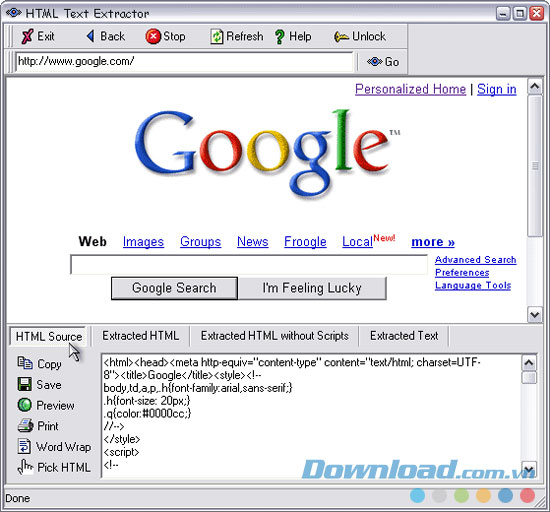Open the Personalized Home link
The height and width of the screenshot is (512, 550).
pyautogui.click(x=410, y=89)
